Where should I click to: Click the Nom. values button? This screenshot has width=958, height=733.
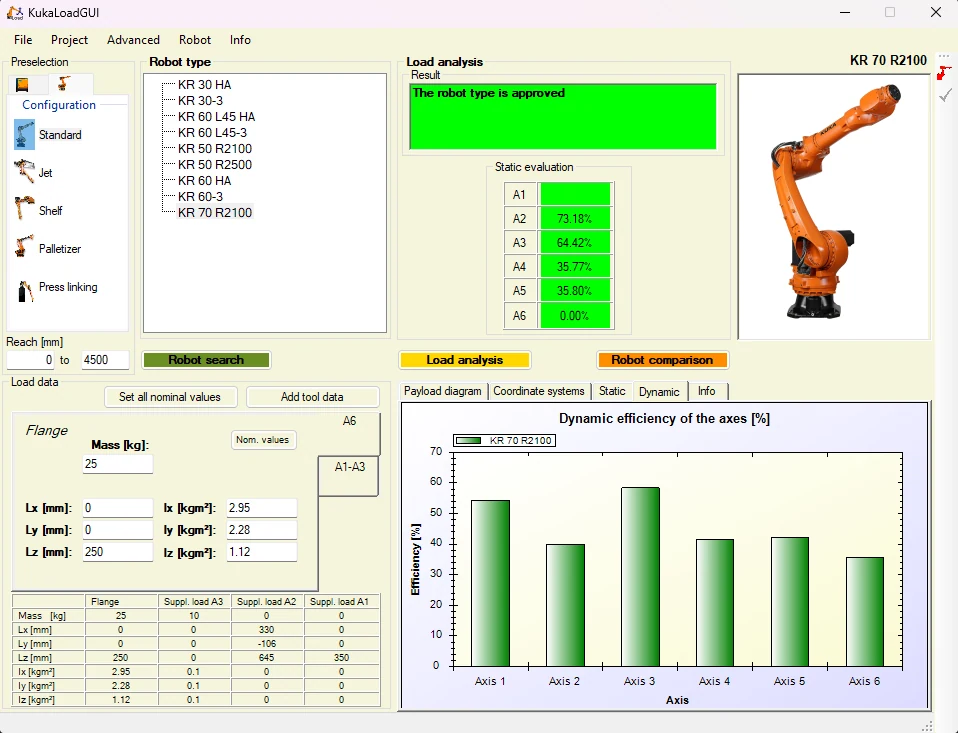click(263, 440)
